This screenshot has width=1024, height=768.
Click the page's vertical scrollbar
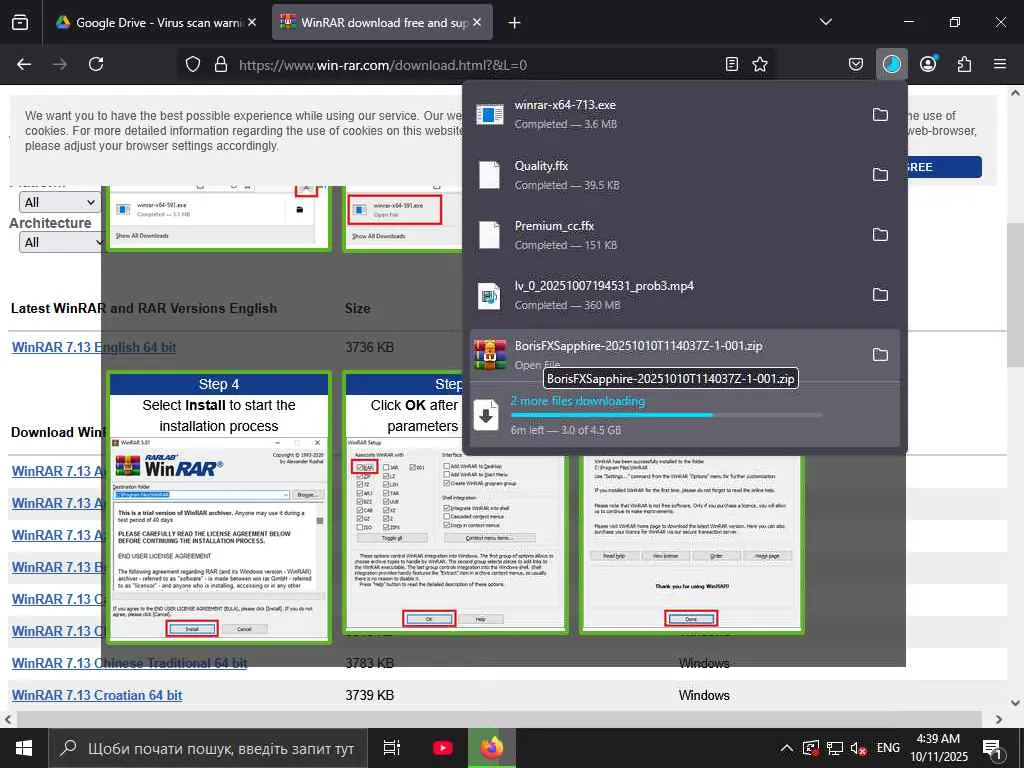pos(1015,294)
